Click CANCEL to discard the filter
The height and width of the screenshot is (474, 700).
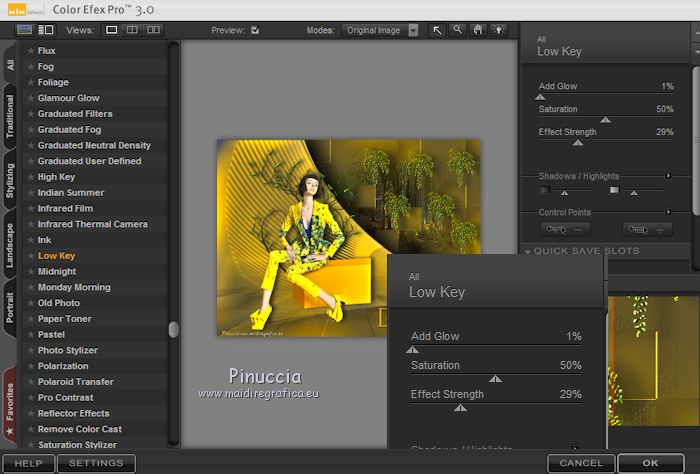(581, 463)
